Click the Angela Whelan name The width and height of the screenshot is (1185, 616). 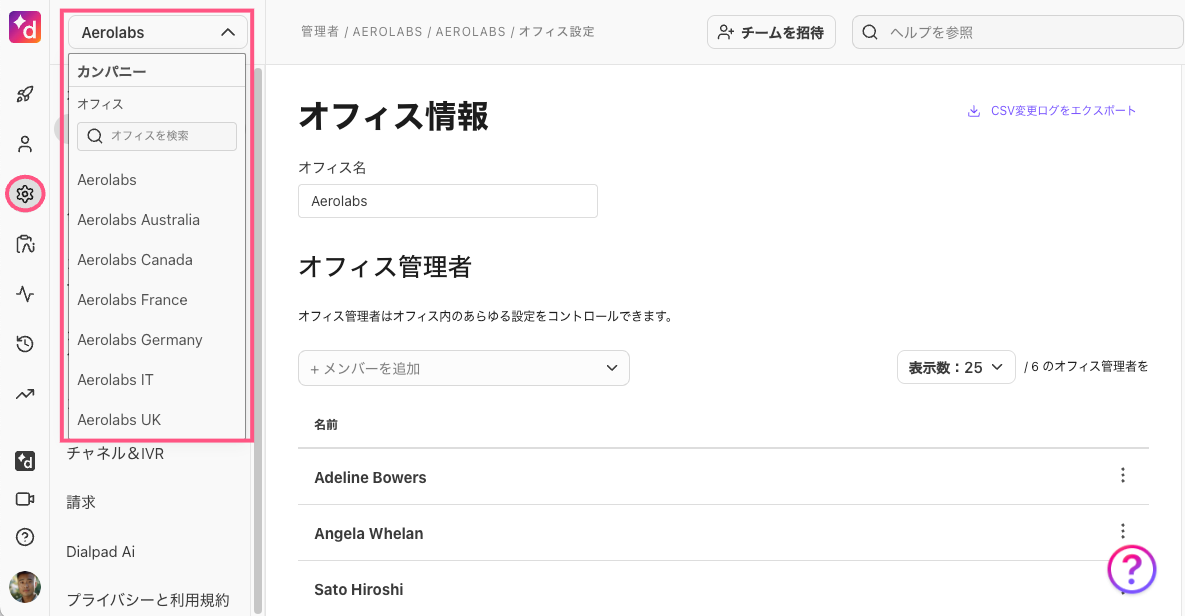pyautogui.click(x=369, y=534)
